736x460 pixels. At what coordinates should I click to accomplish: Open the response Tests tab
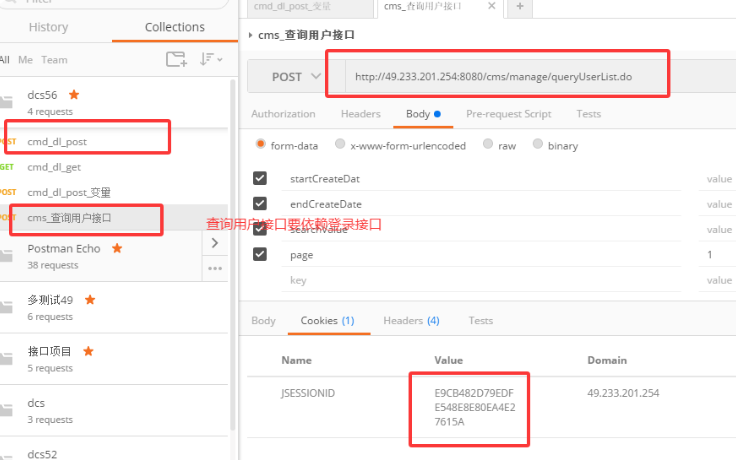481,321
